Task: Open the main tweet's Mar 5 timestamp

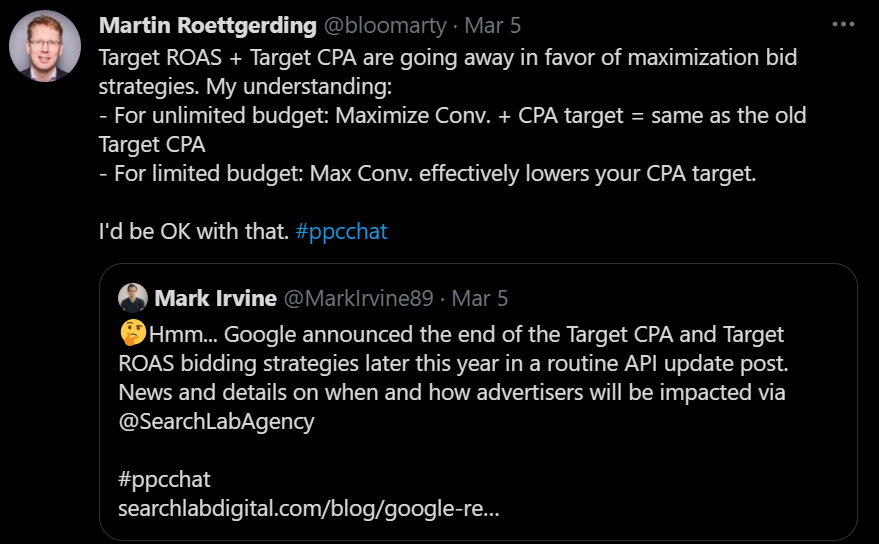Action: pyautogui.click(x=493, y=25)
